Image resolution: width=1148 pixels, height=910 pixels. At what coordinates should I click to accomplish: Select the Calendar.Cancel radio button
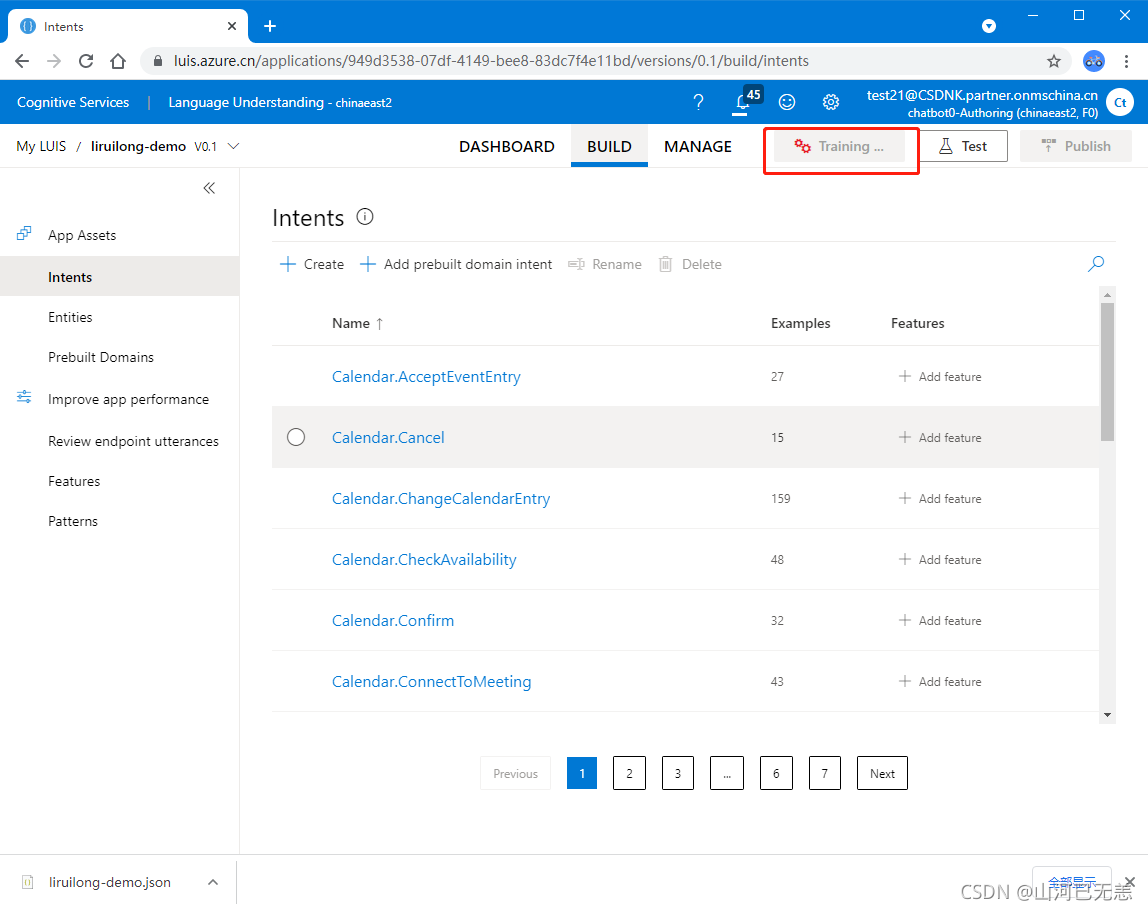[296, 437]
